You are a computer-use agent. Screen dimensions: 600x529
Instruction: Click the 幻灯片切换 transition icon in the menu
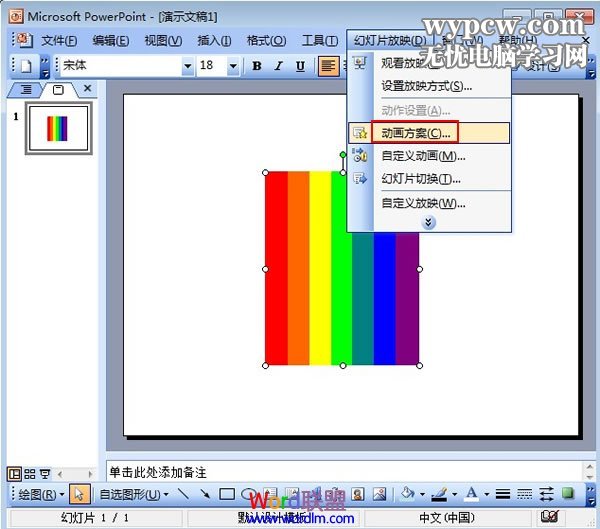coord(360,179)
